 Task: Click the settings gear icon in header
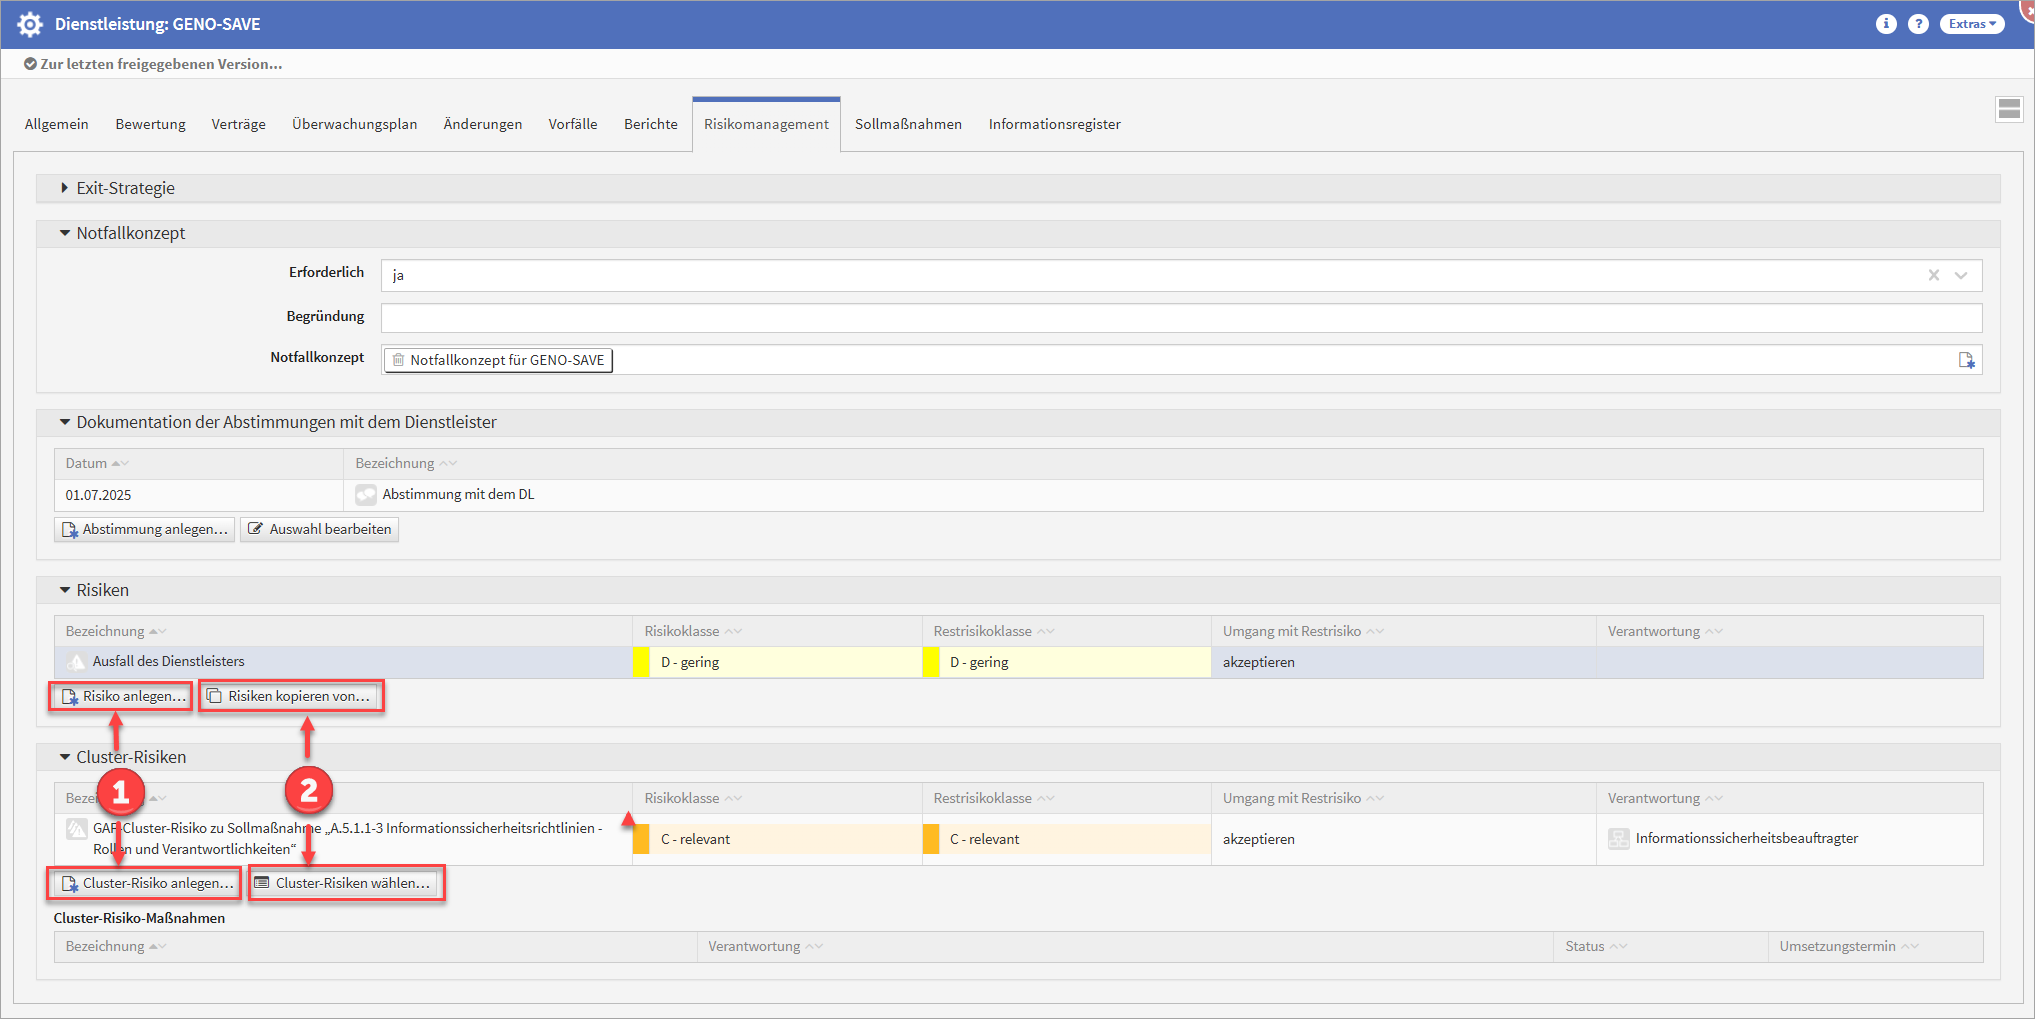[30, 24]
